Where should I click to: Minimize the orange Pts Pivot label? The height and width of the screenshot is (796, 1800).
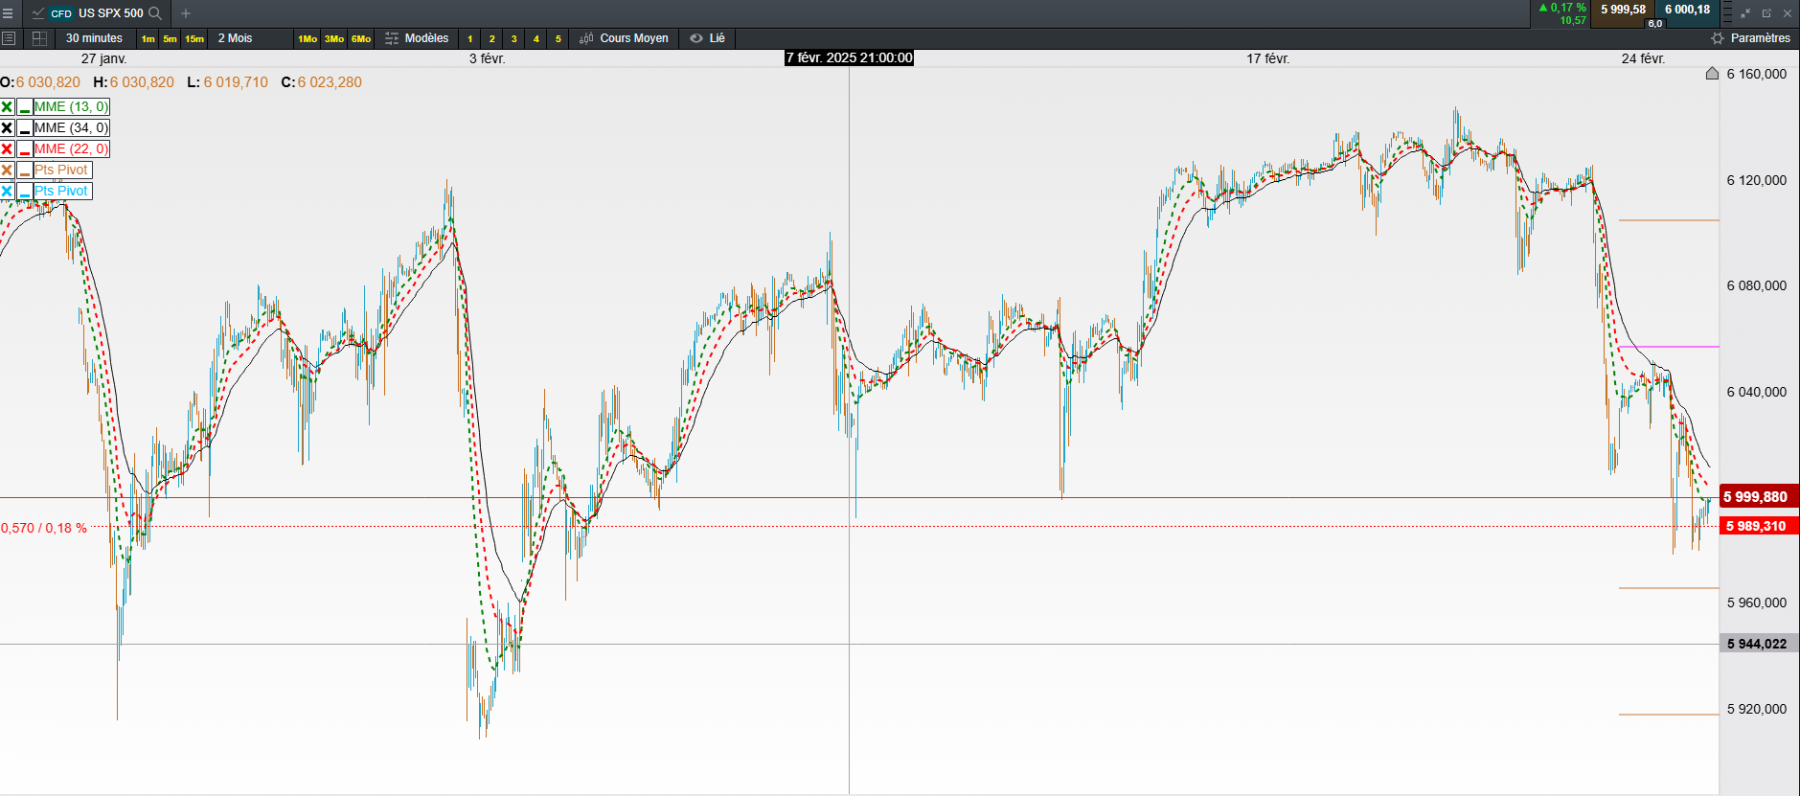[x=25, y=170]
